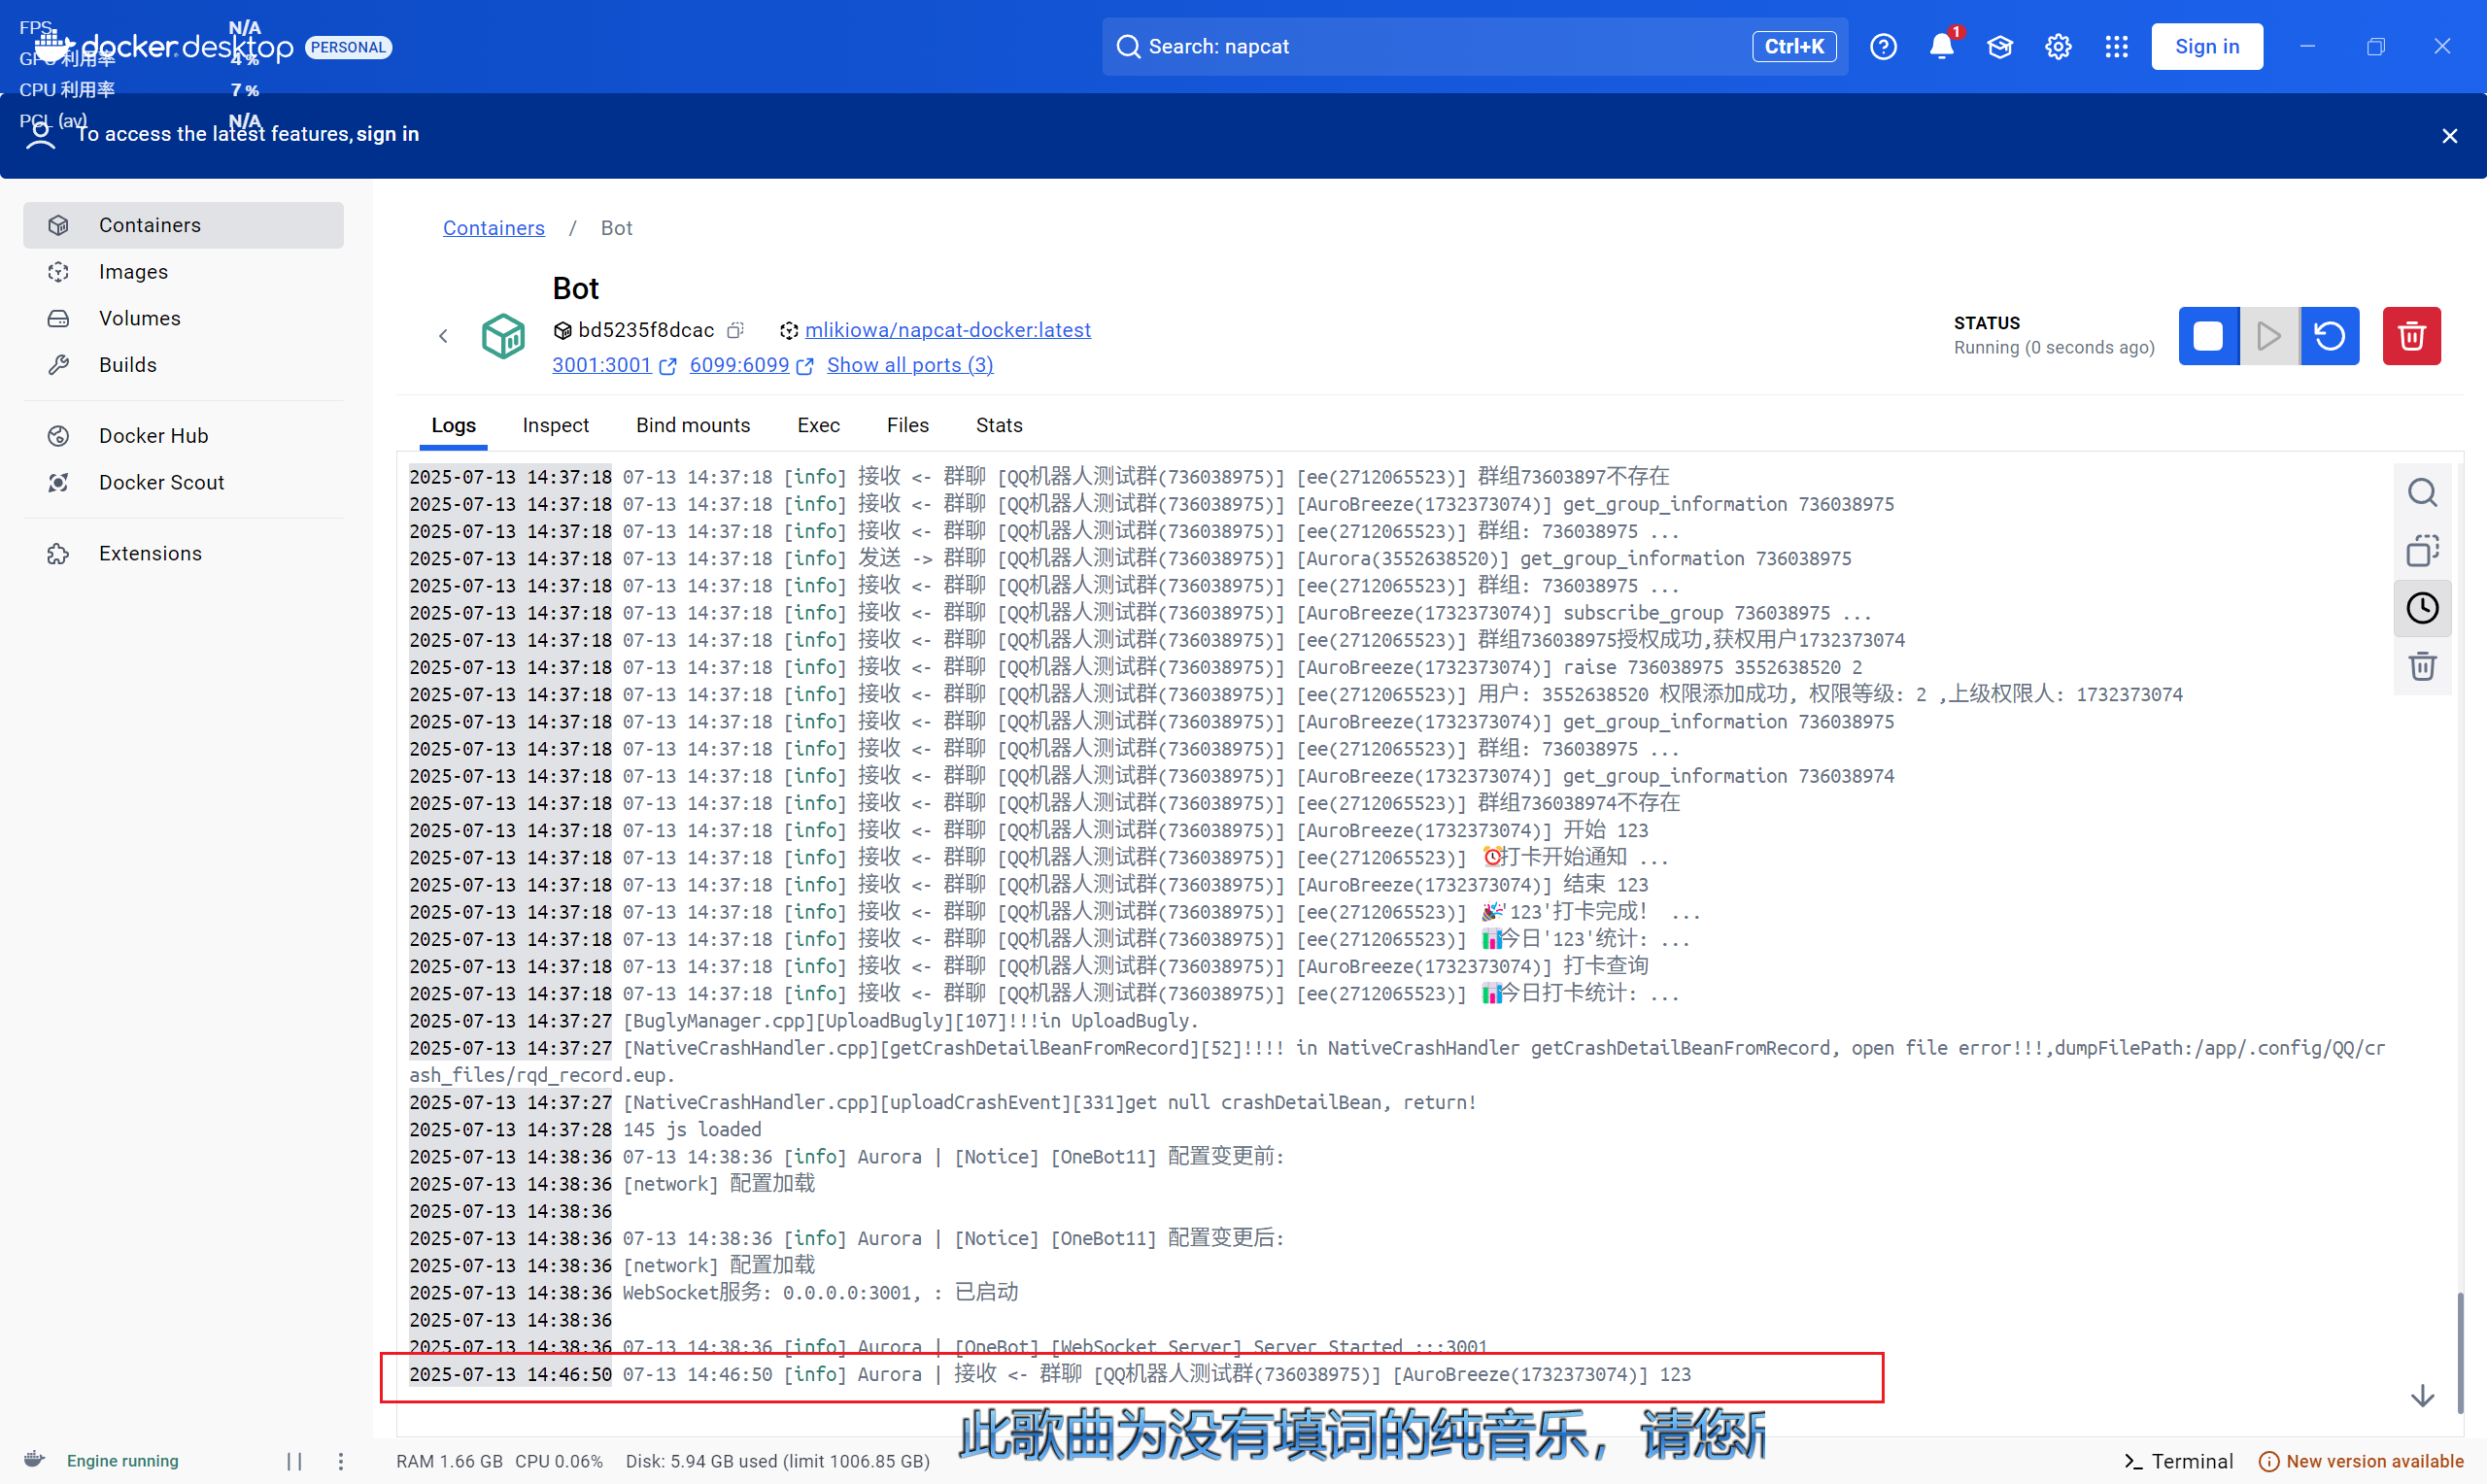Open the Volumes section
2487x1484 pixels.
[139, 318]
